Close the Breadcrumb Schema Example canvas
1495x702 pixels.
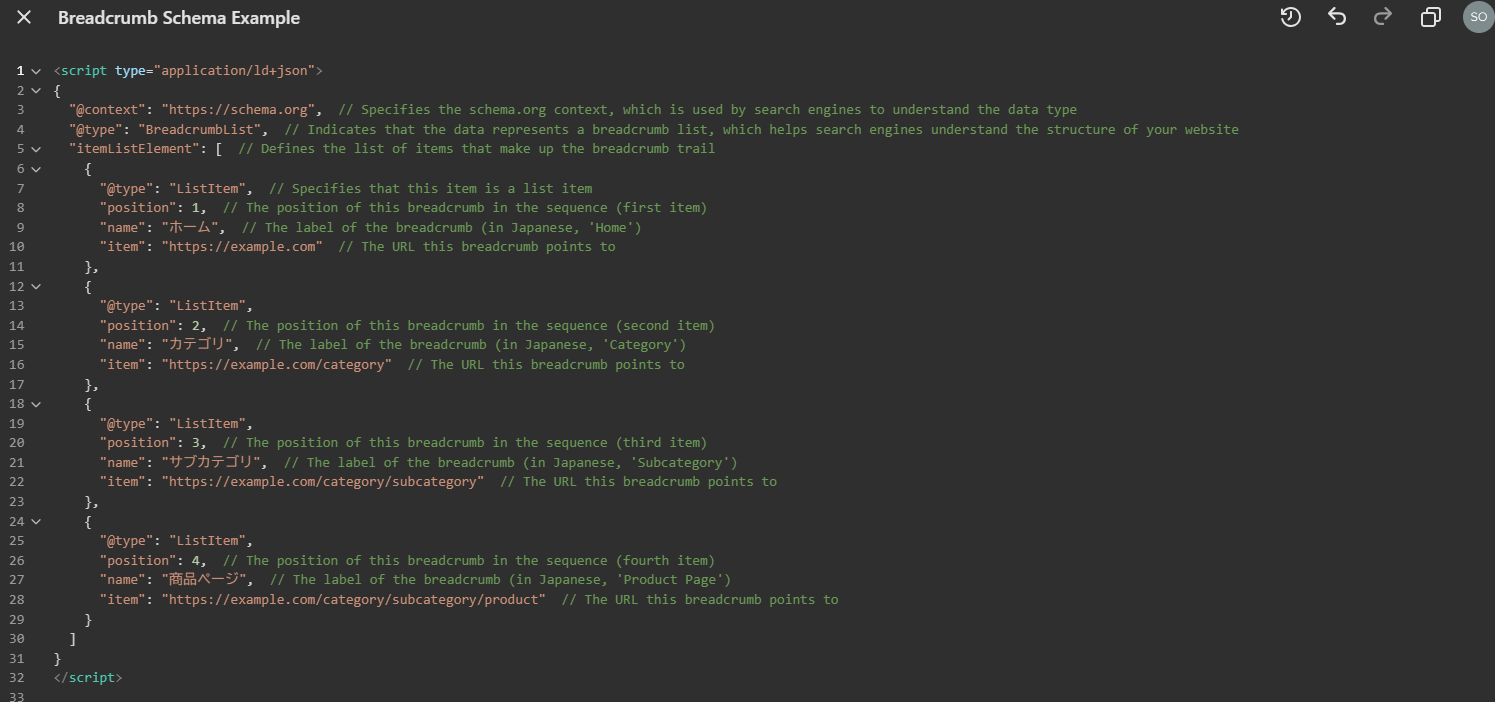(x=24, y=18)
